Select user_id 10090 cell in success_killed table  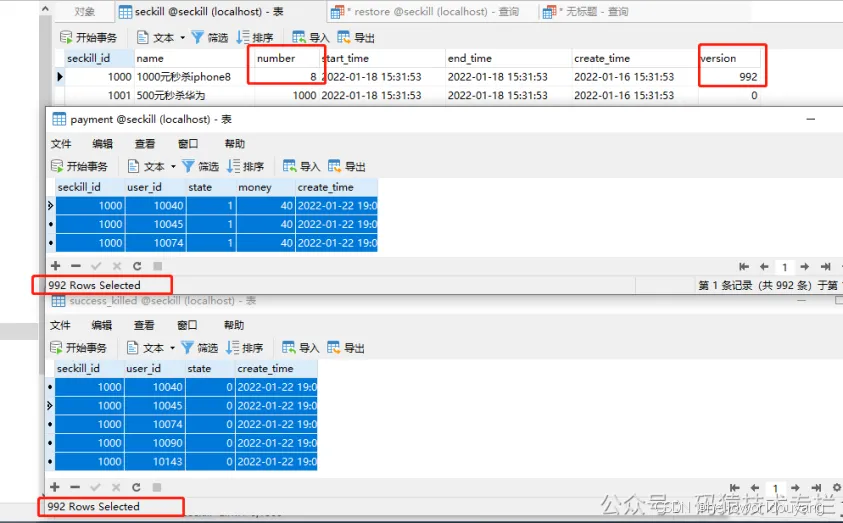154,443
